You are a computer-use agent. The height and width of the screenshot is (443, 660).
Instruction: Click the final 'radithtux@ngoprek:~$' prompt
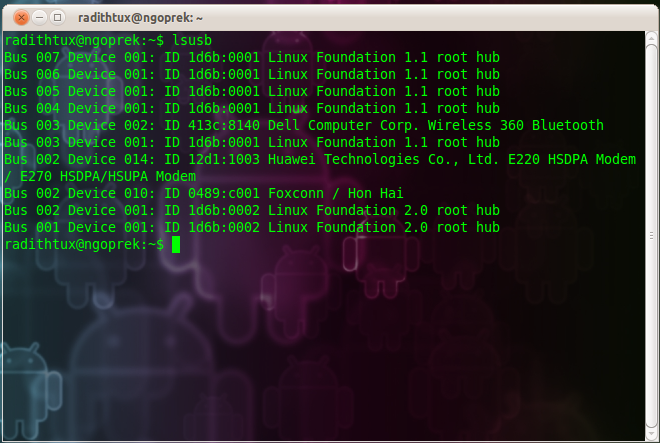click(x=84, y=244)
